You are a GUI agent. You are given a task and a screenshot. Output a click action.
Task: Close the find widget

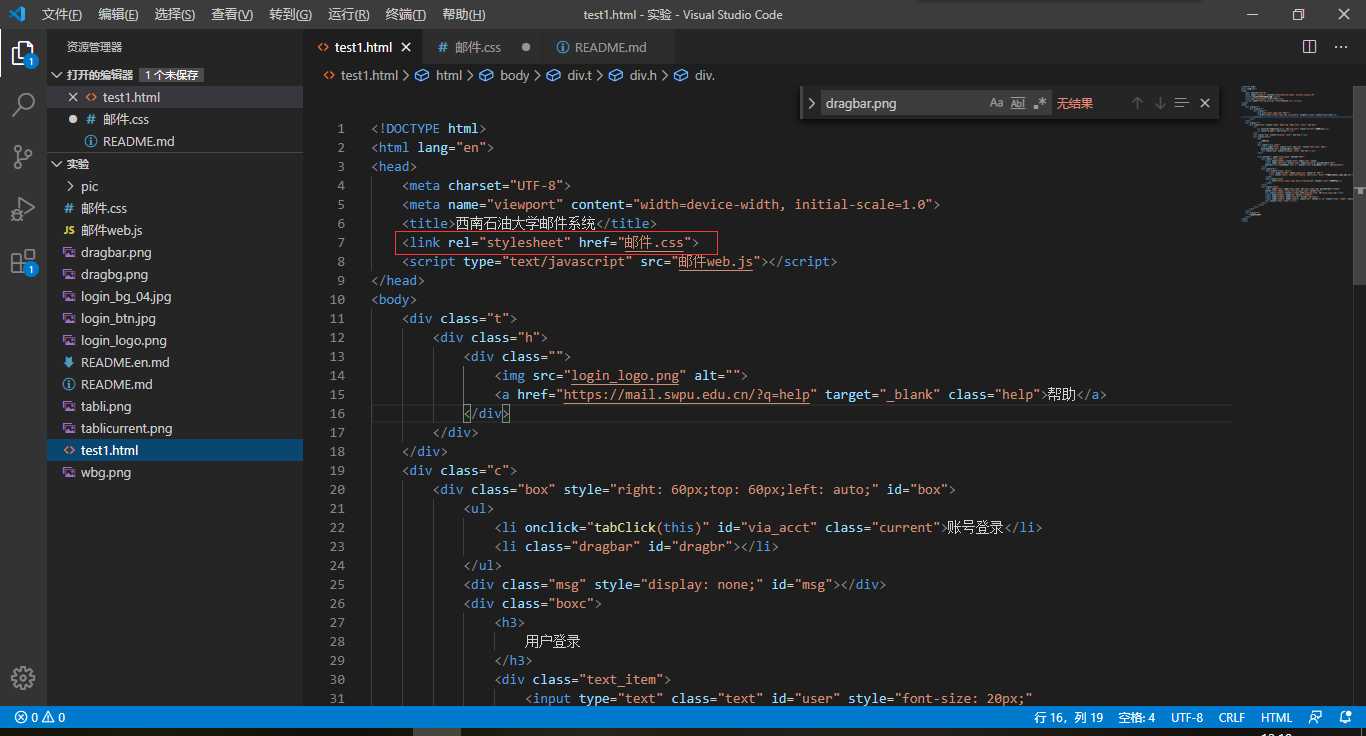(1205, 103)
